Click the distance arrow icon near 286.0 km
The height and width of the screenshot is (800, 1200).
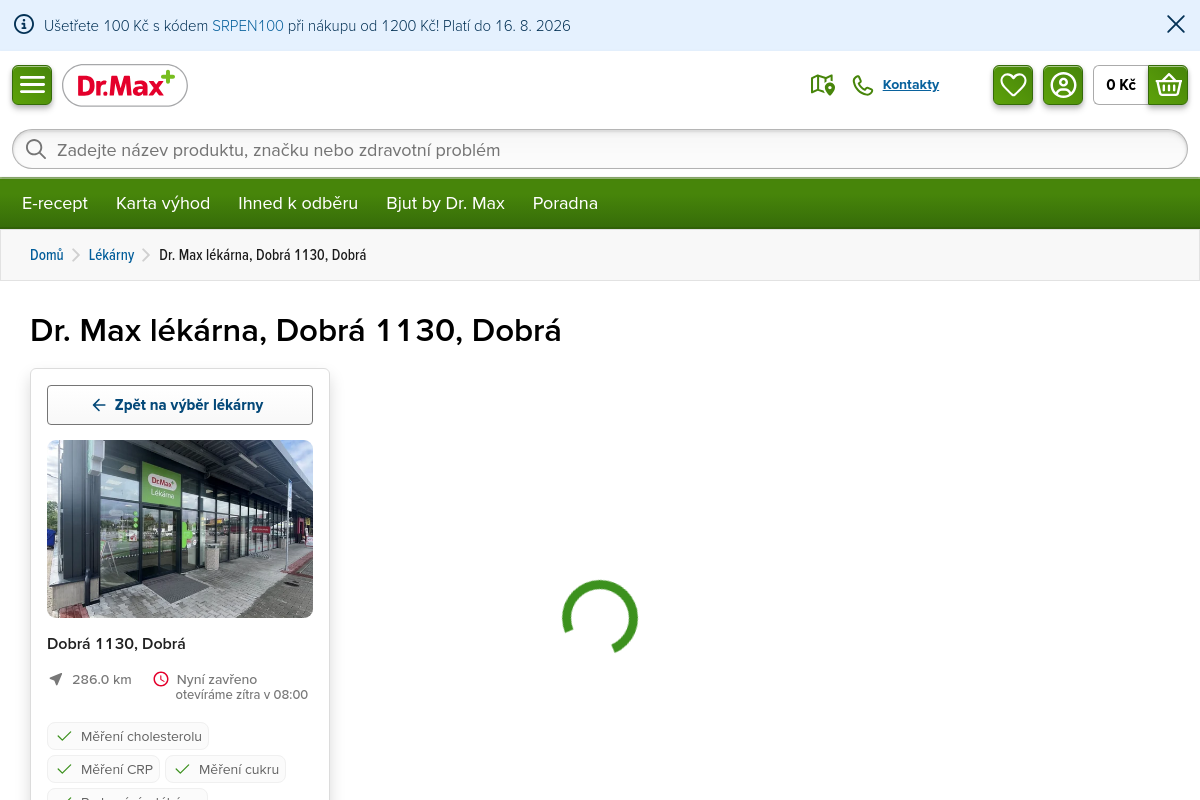click(56, 679)
